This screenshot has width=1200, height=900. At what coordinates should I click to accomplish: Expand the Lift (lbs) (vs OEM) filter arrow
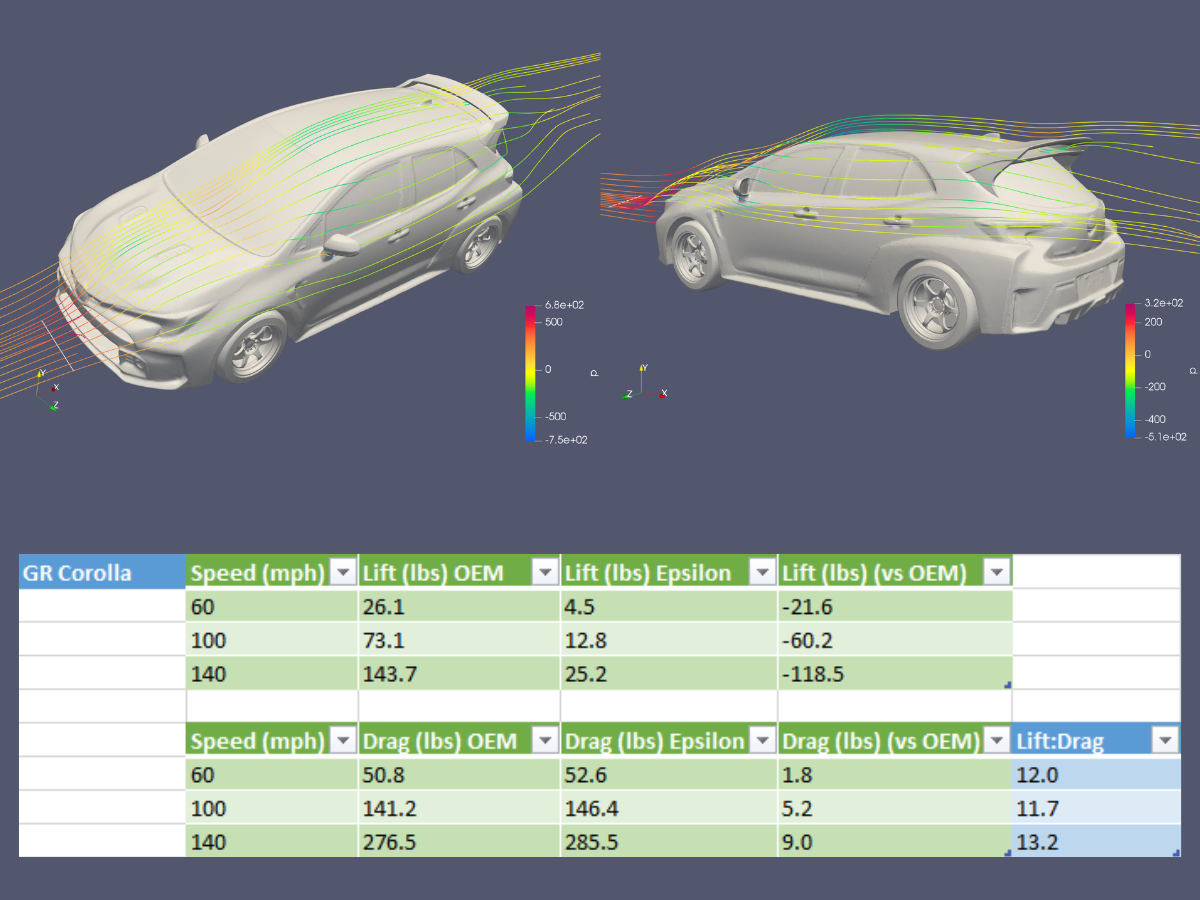click(x=996, y=572)
